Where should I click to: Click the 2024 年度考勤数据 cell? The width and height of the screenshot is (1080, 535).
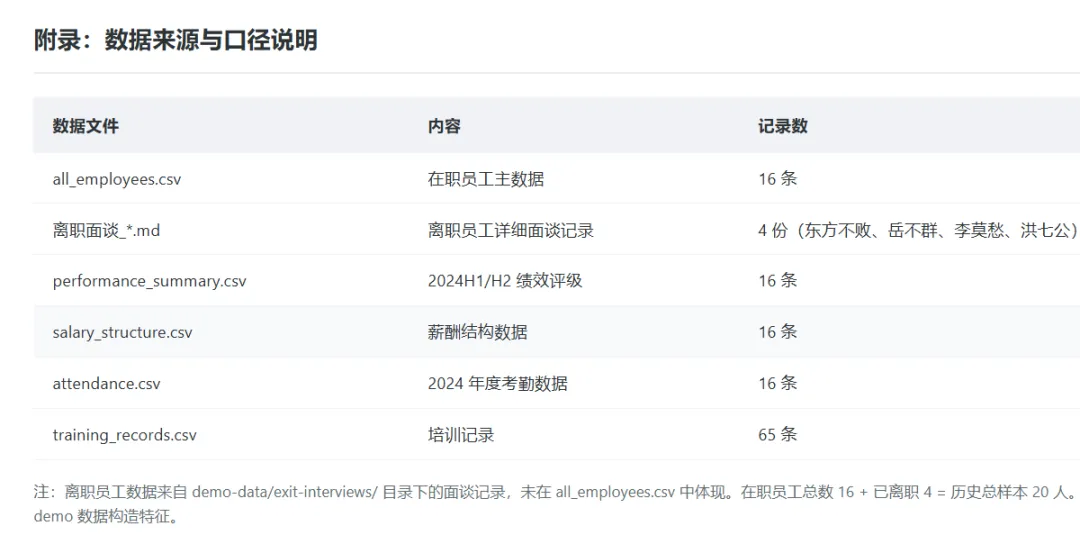coord(498,384)
